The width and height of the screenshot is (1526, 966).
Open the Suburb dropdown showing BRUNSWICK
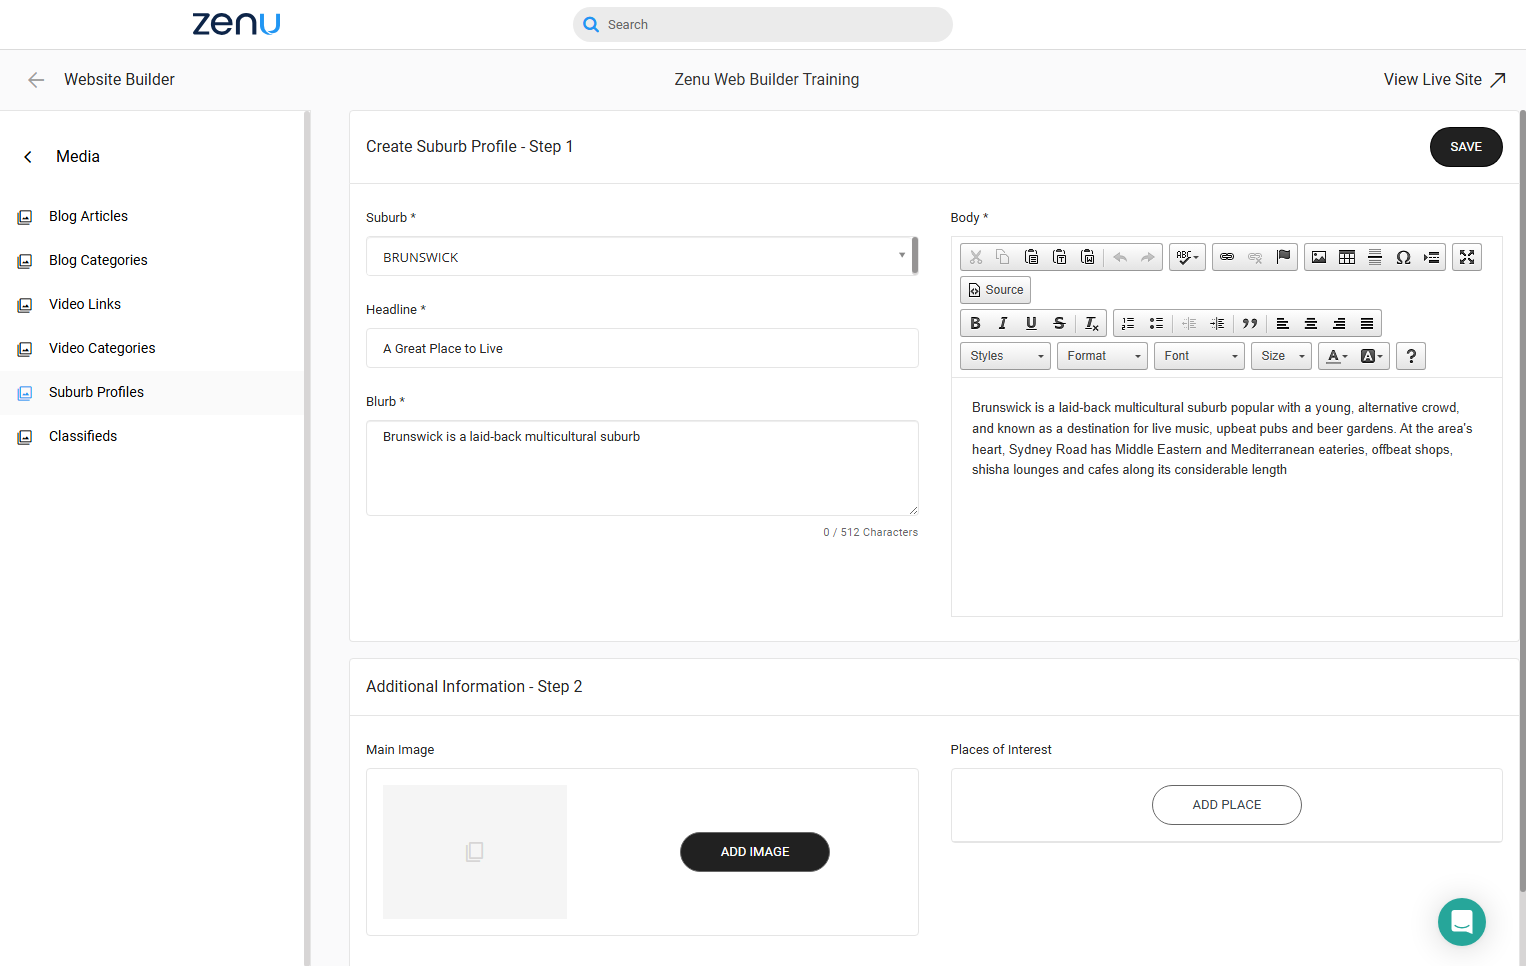[x=642, y=256]
